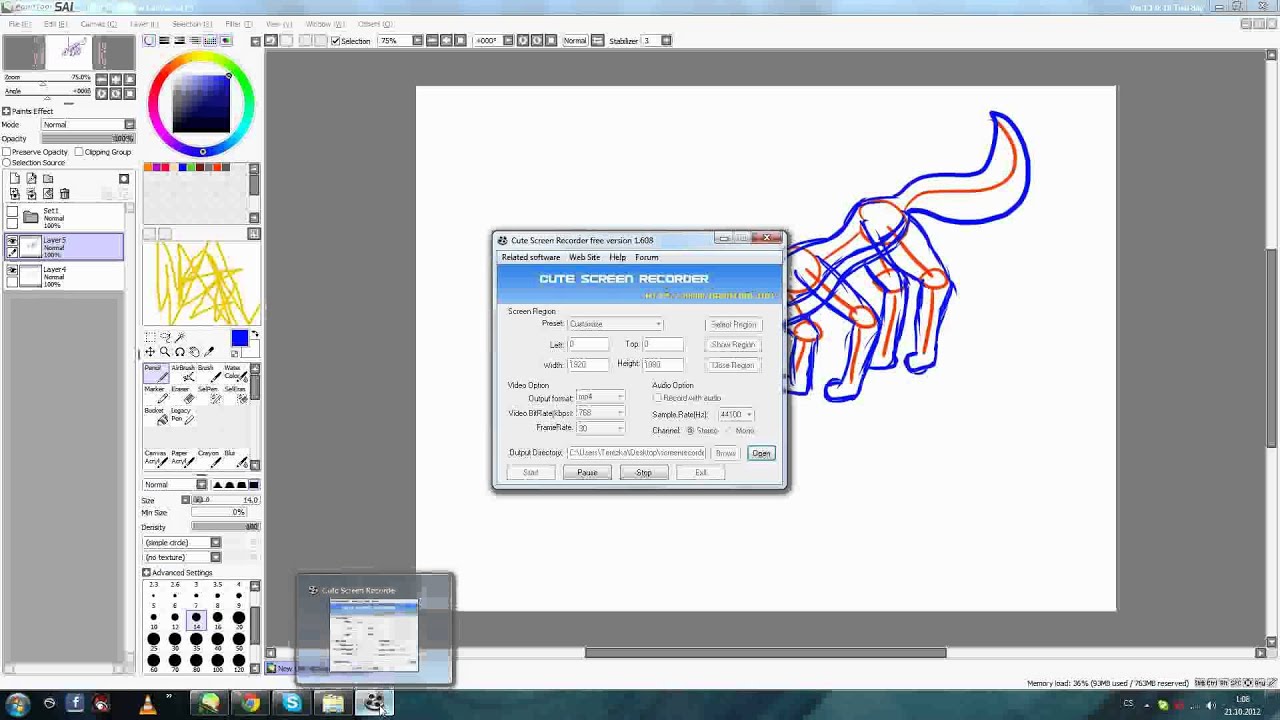Click the Stop recording button
The image size is (1280, 720).
pyautogui.click(x=644, y=473)
